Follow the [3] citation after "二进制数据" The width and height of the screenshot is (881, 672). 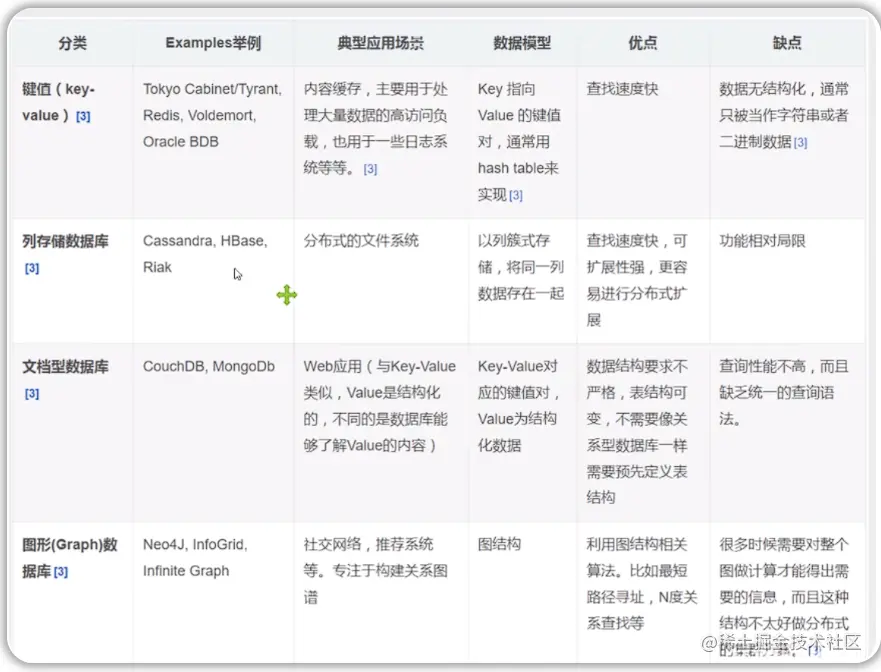point(801,143)
